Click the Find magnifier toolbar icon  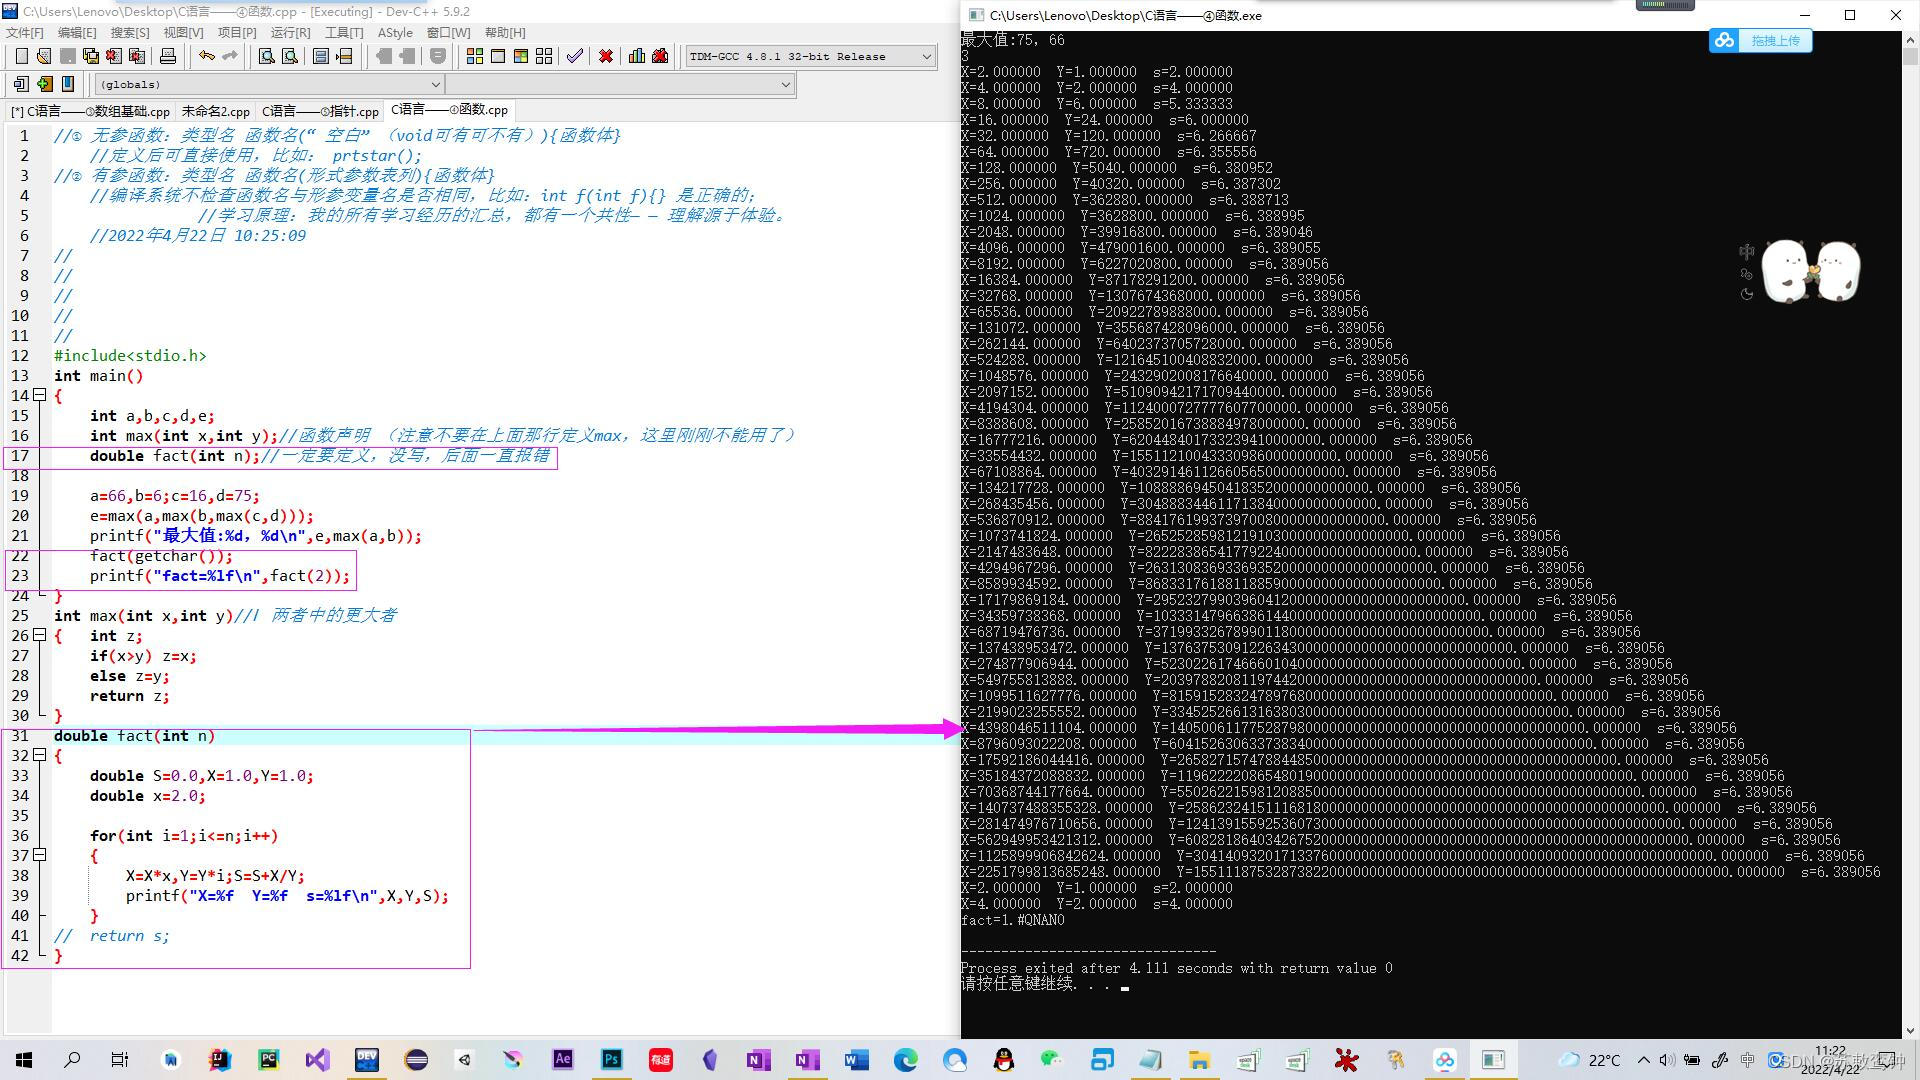[266, 56]
